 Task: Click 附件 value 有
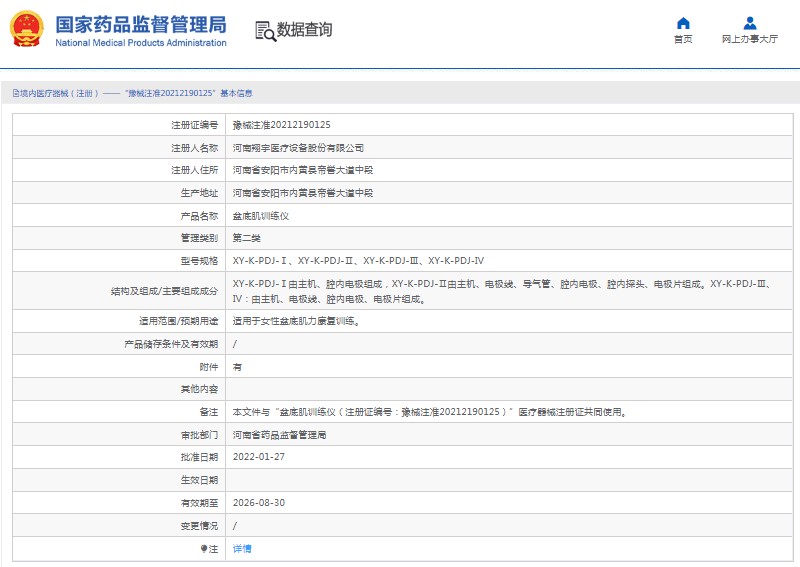(237, 367)
